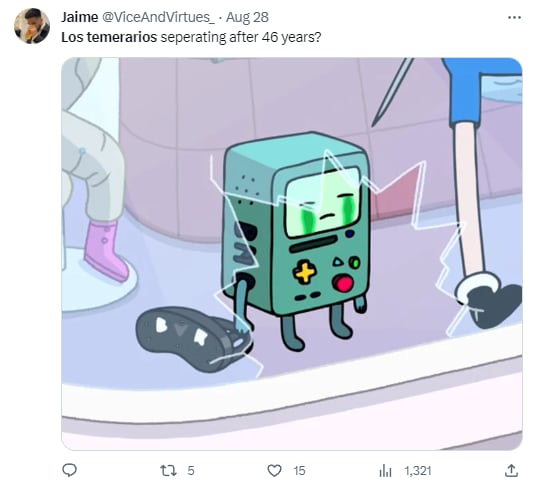
Task: Click the bold Los temerarios text
Action: click(x=109, y=37)
